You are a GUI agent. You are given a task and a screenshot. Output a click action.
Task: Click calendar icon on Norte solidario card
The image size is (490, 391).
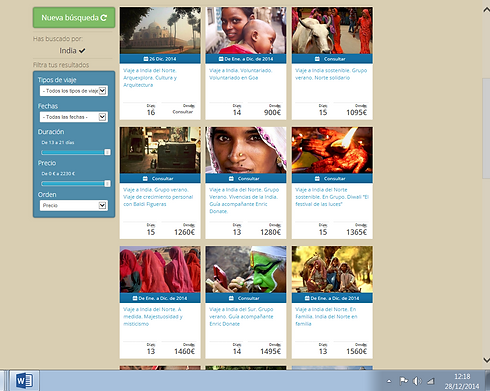pyautogui.click(x=317, y=59)
